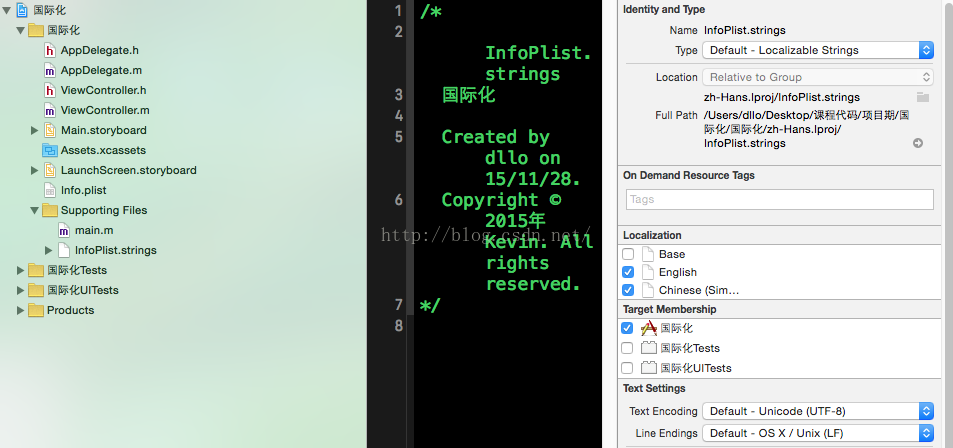The height and width of the screenshot is (448, 953).
Task: Click the Name field showing InfoPlist.strings
Action: coord(745,30)
